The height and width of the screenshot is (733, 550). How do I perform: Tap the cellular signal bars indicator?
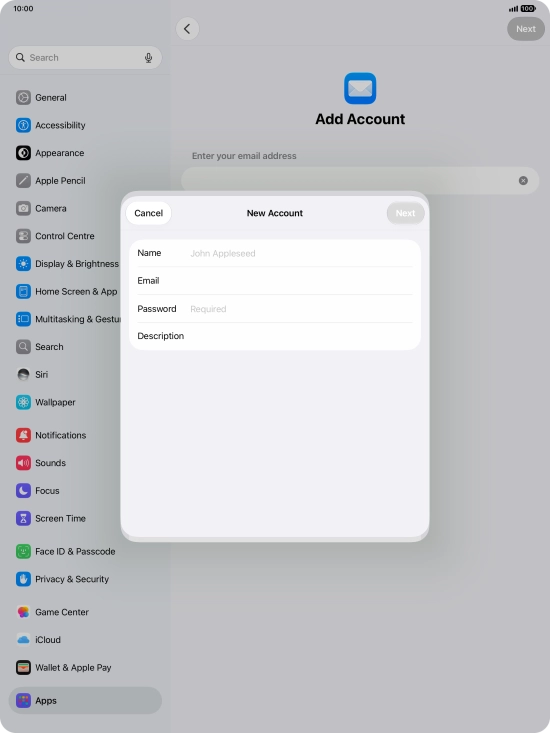click(x=514, y=8)
